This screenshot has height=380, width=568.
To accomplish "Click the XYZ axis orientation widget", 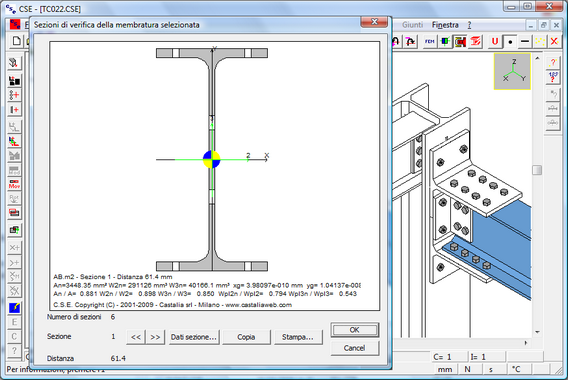I will (512, 71).
